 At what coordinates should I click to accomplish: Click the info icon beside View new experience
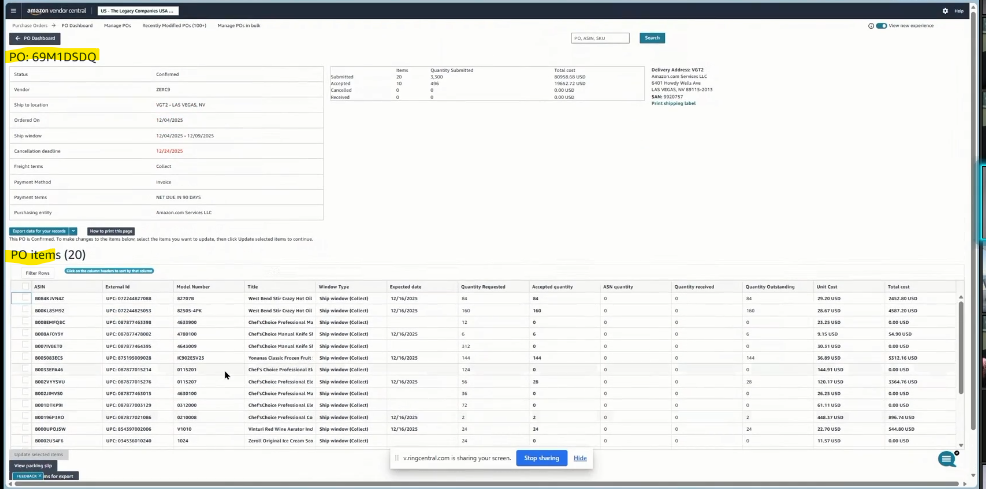[x=871, y=26]
